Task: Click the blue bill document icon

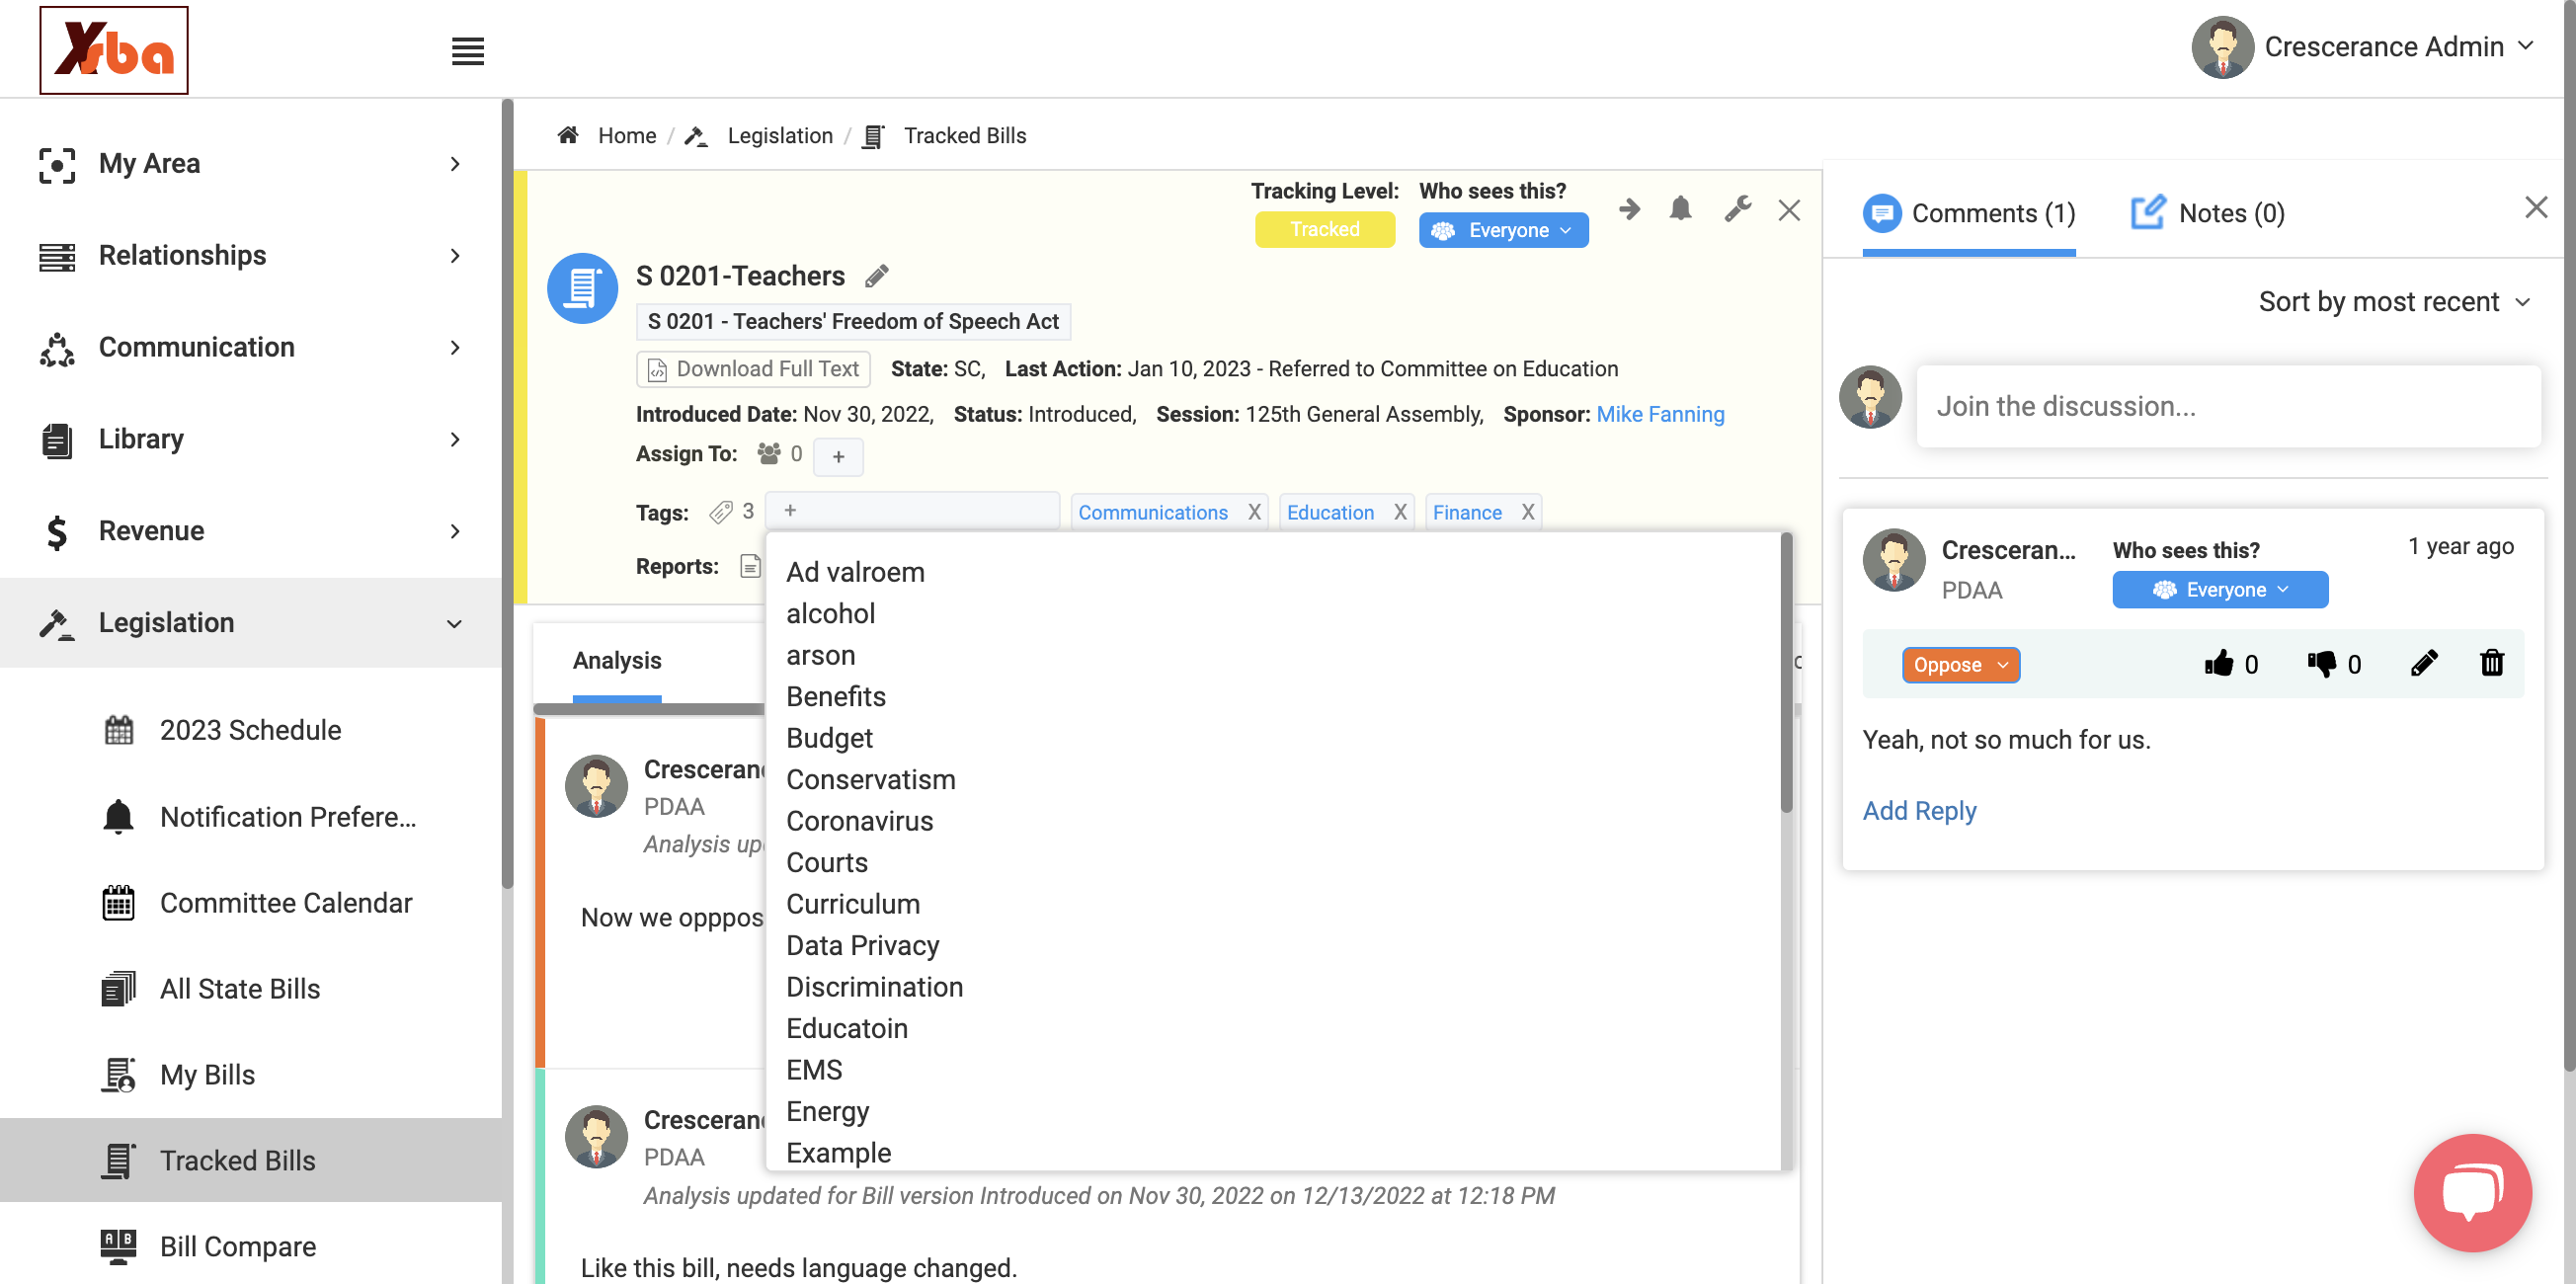Action: click(x=582, y=289)
